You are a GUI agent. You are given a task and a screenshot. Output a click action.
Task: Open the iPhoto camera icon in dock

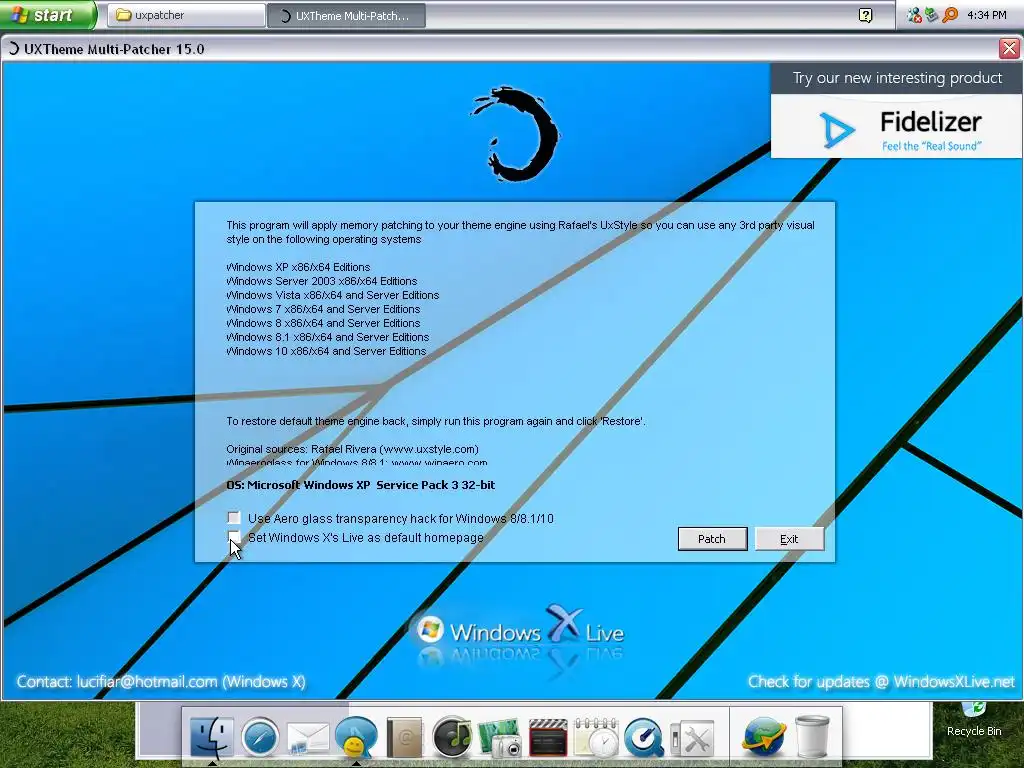tap(500, 738)
